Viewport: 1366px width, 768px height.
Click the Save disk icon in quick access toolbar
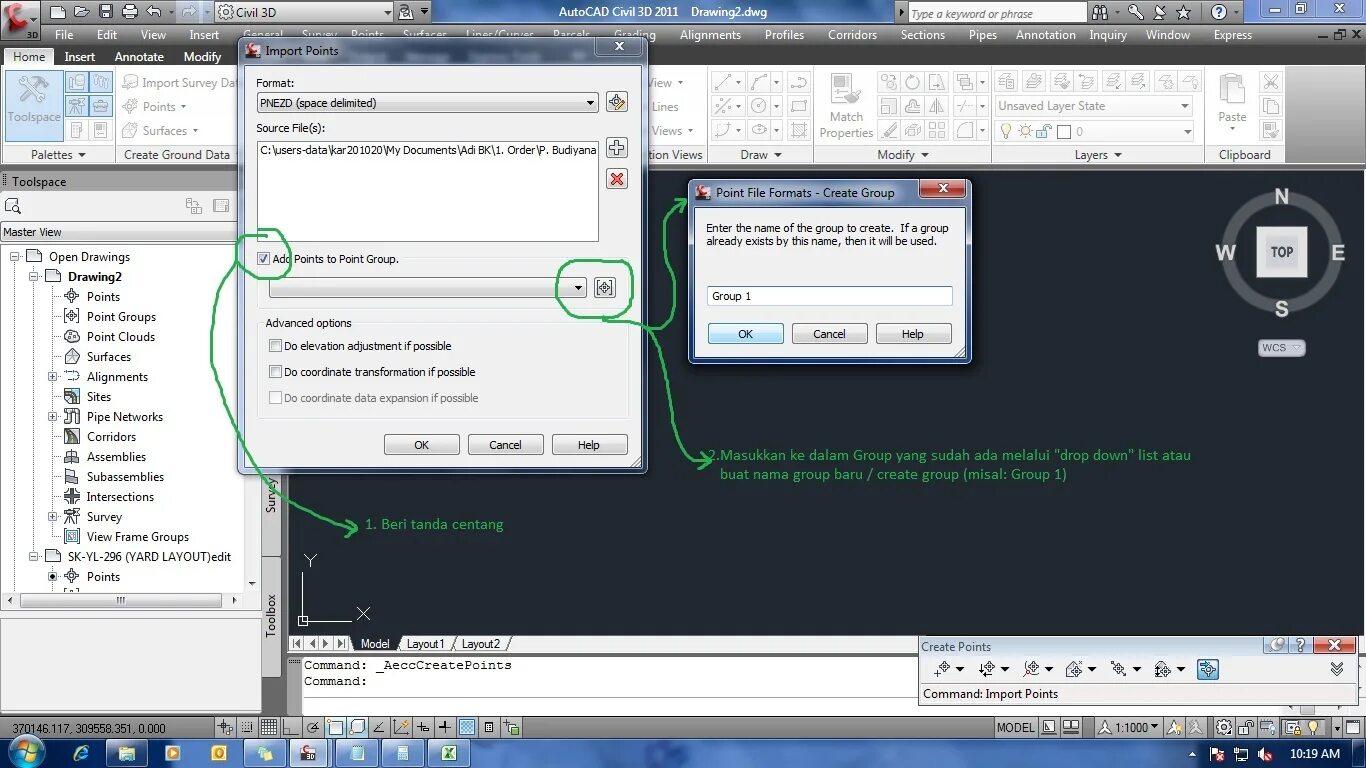[x=106, y=12]
